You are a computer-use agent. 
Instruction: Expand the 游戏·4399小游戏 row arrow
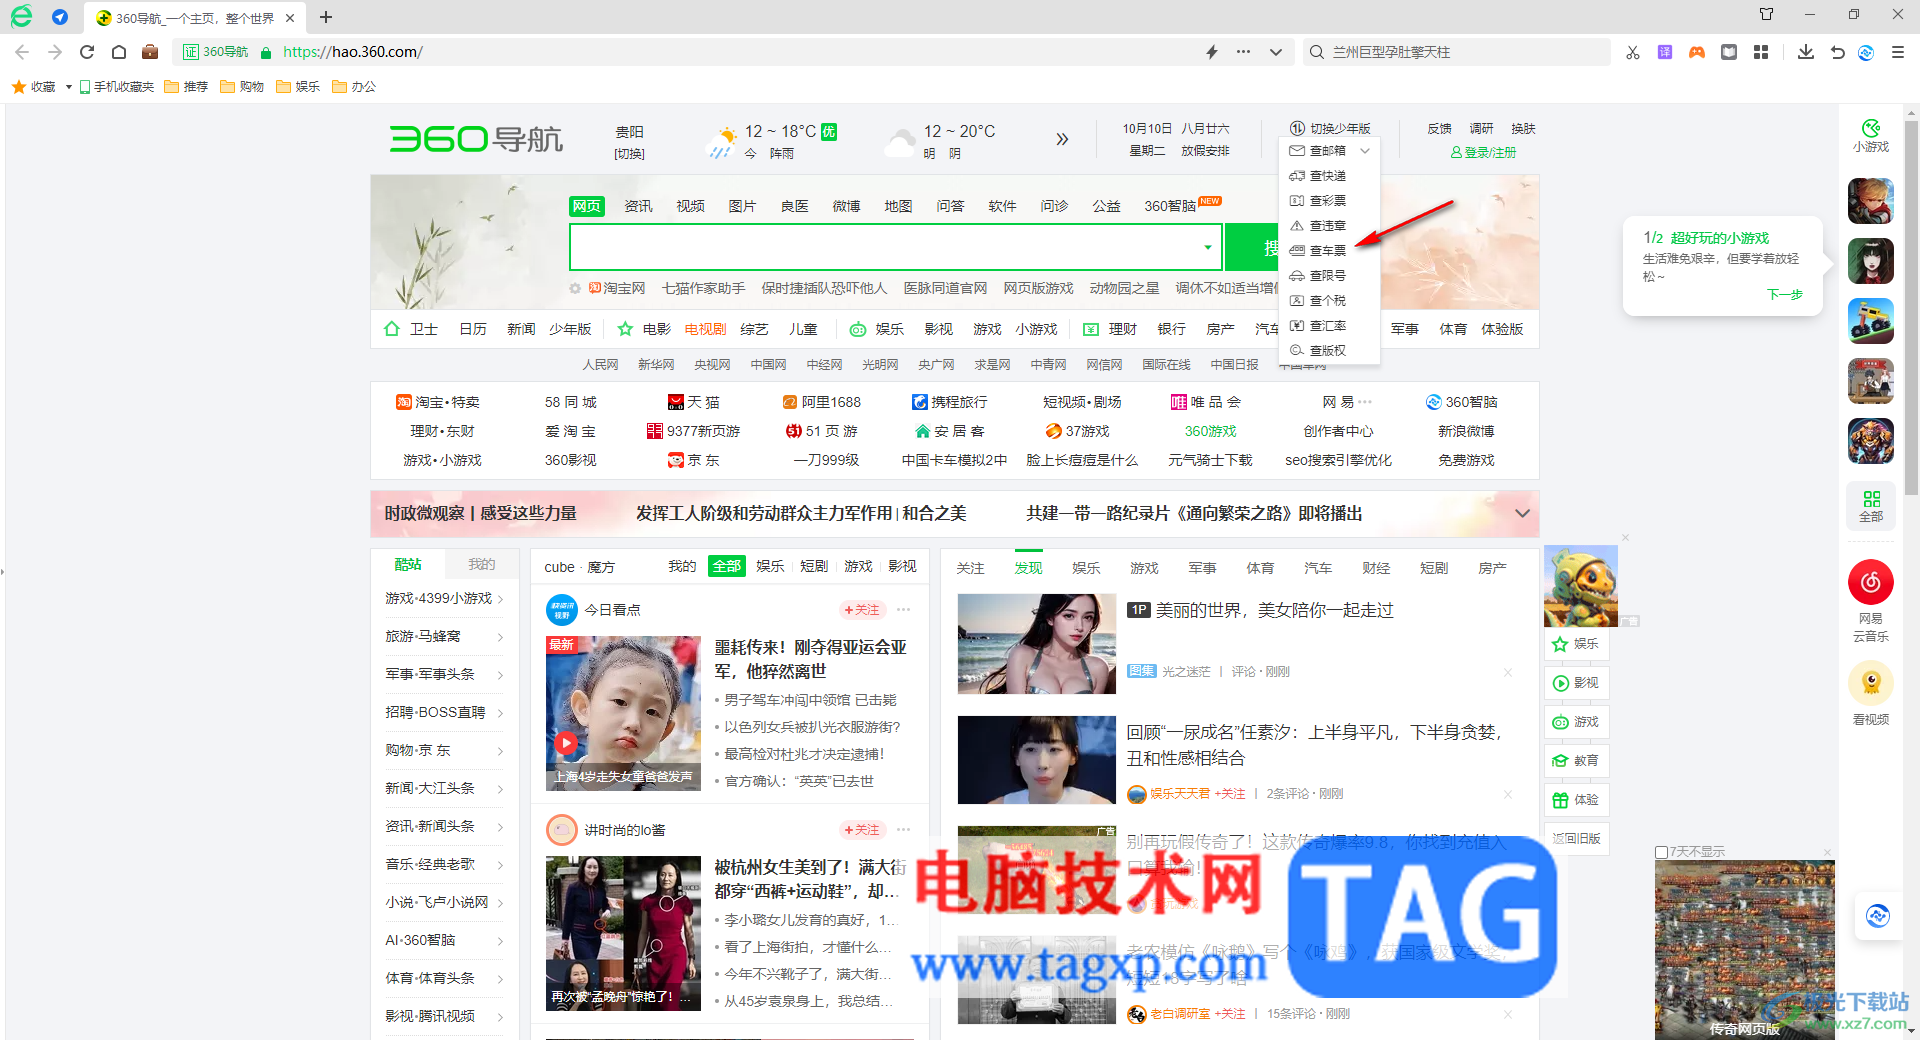click(x=500, y=599)
